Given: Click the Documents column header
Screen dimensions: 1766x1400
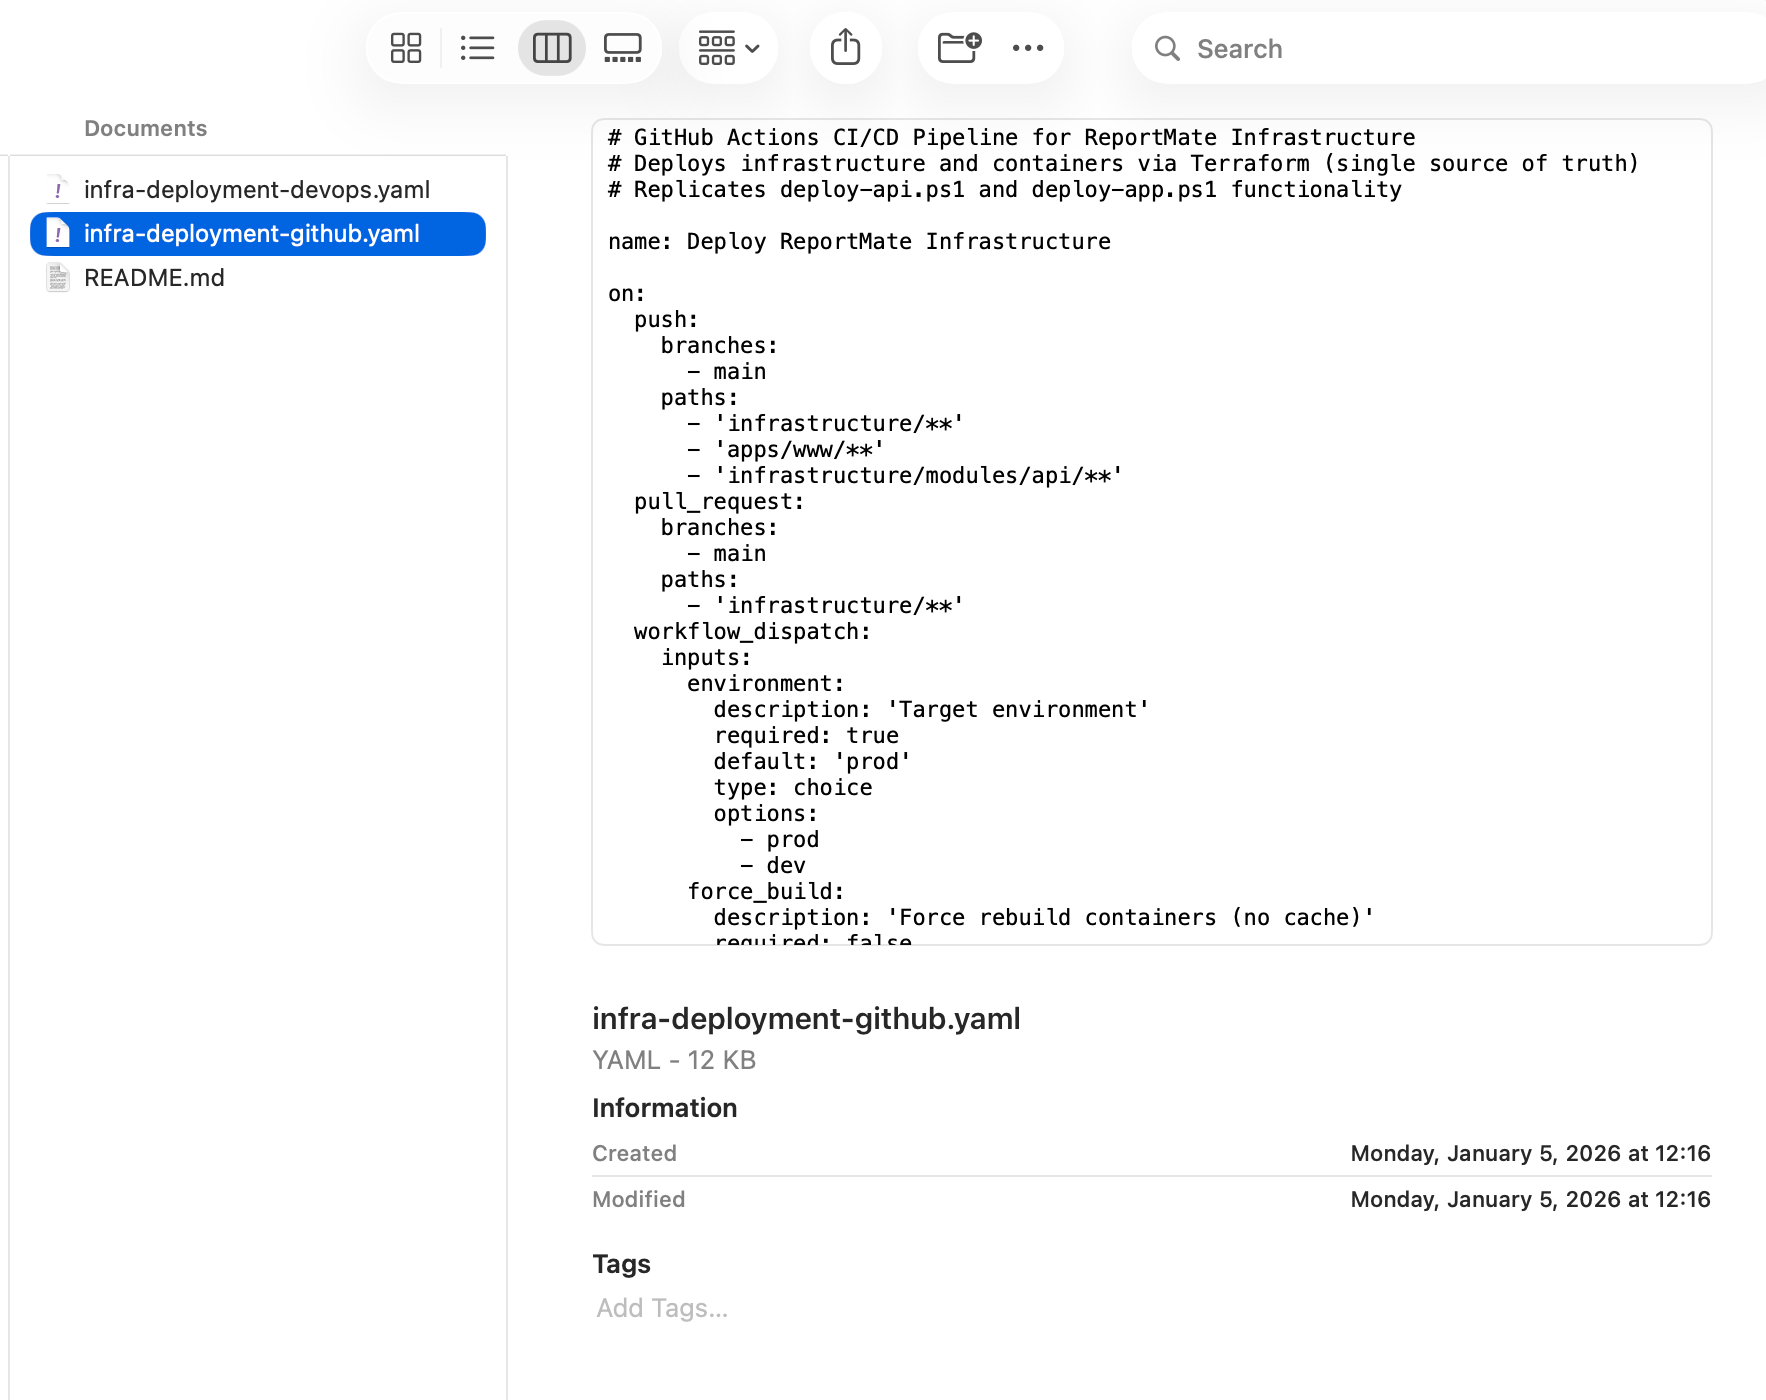Looking at the screenshot, I should coord(146,129).
